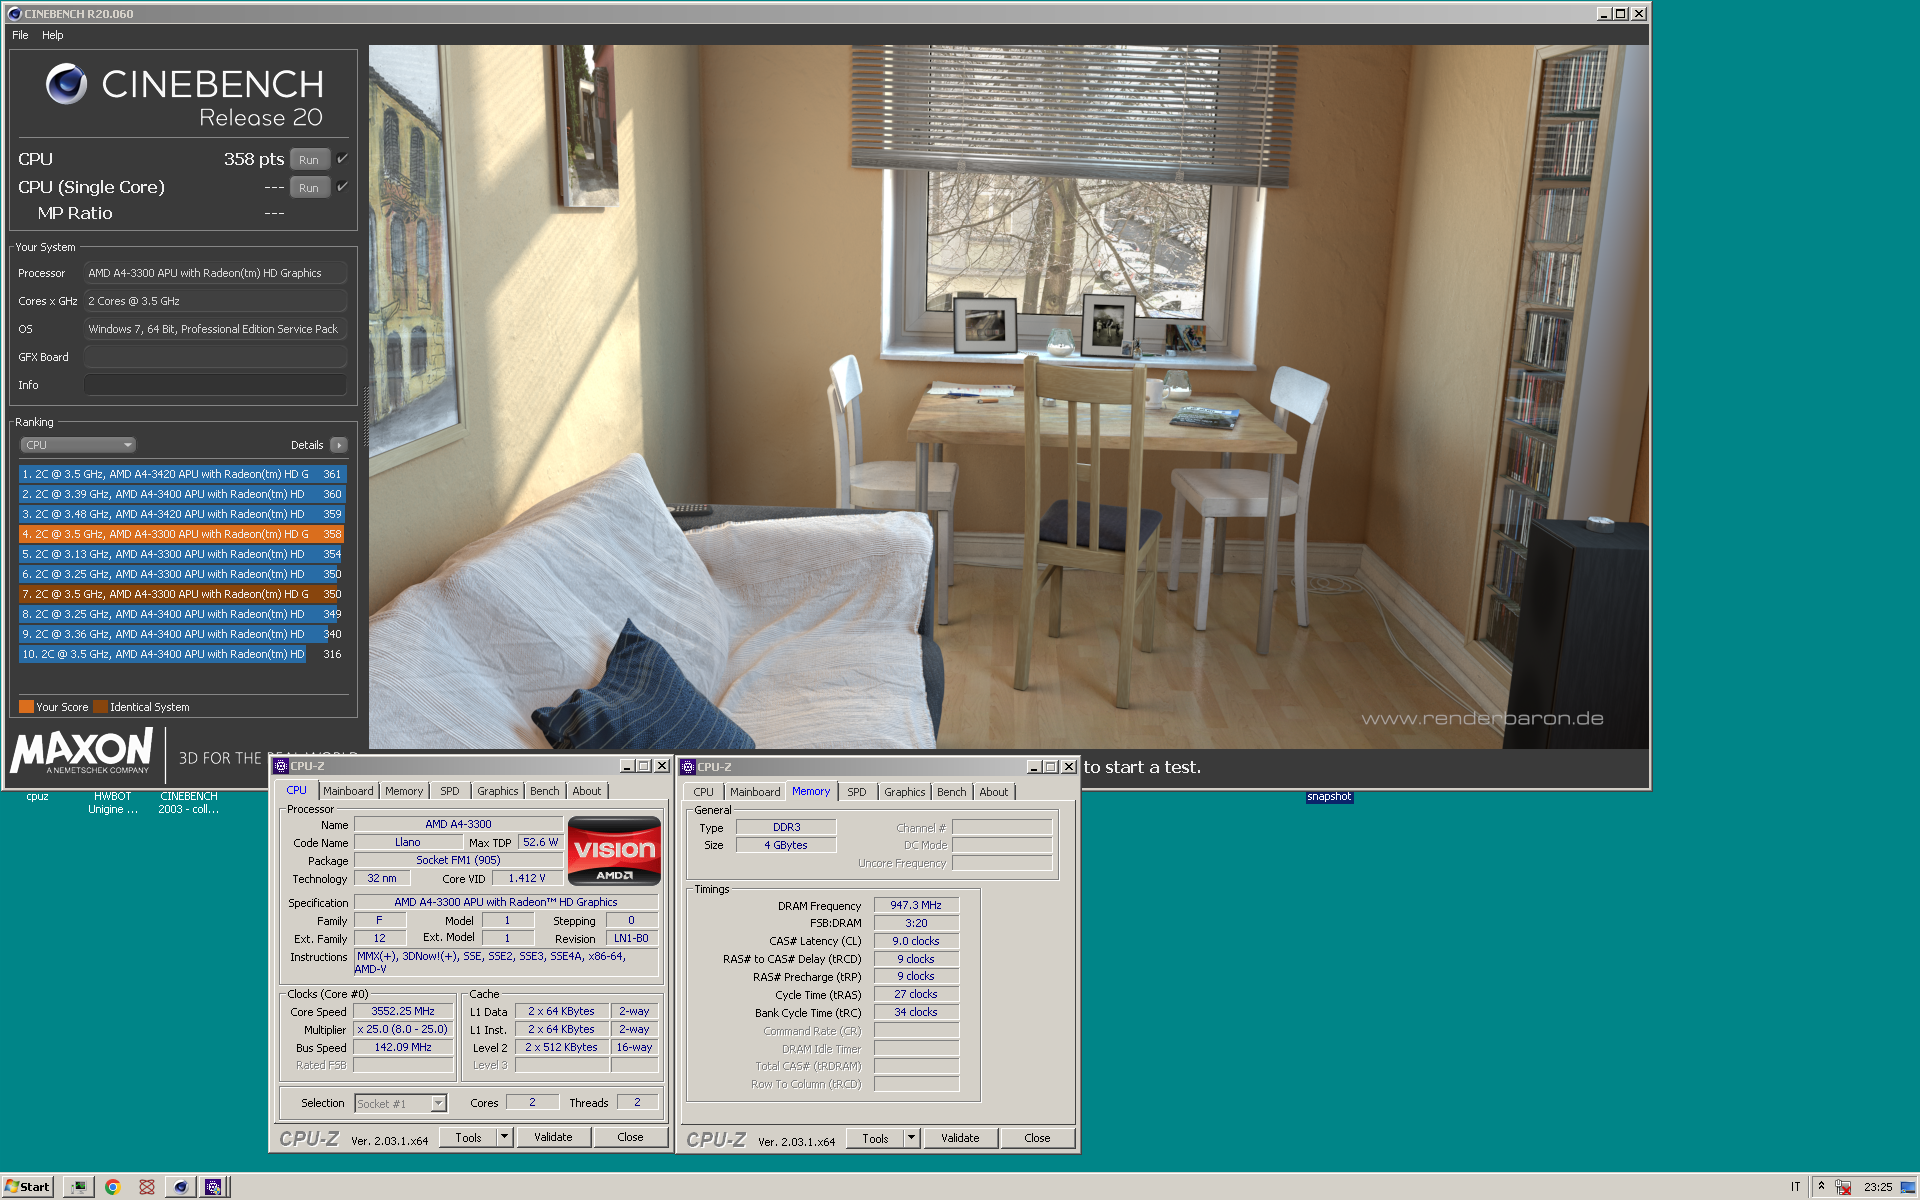
Task: Open About tab in left CPU-Z
Action: 587,791
